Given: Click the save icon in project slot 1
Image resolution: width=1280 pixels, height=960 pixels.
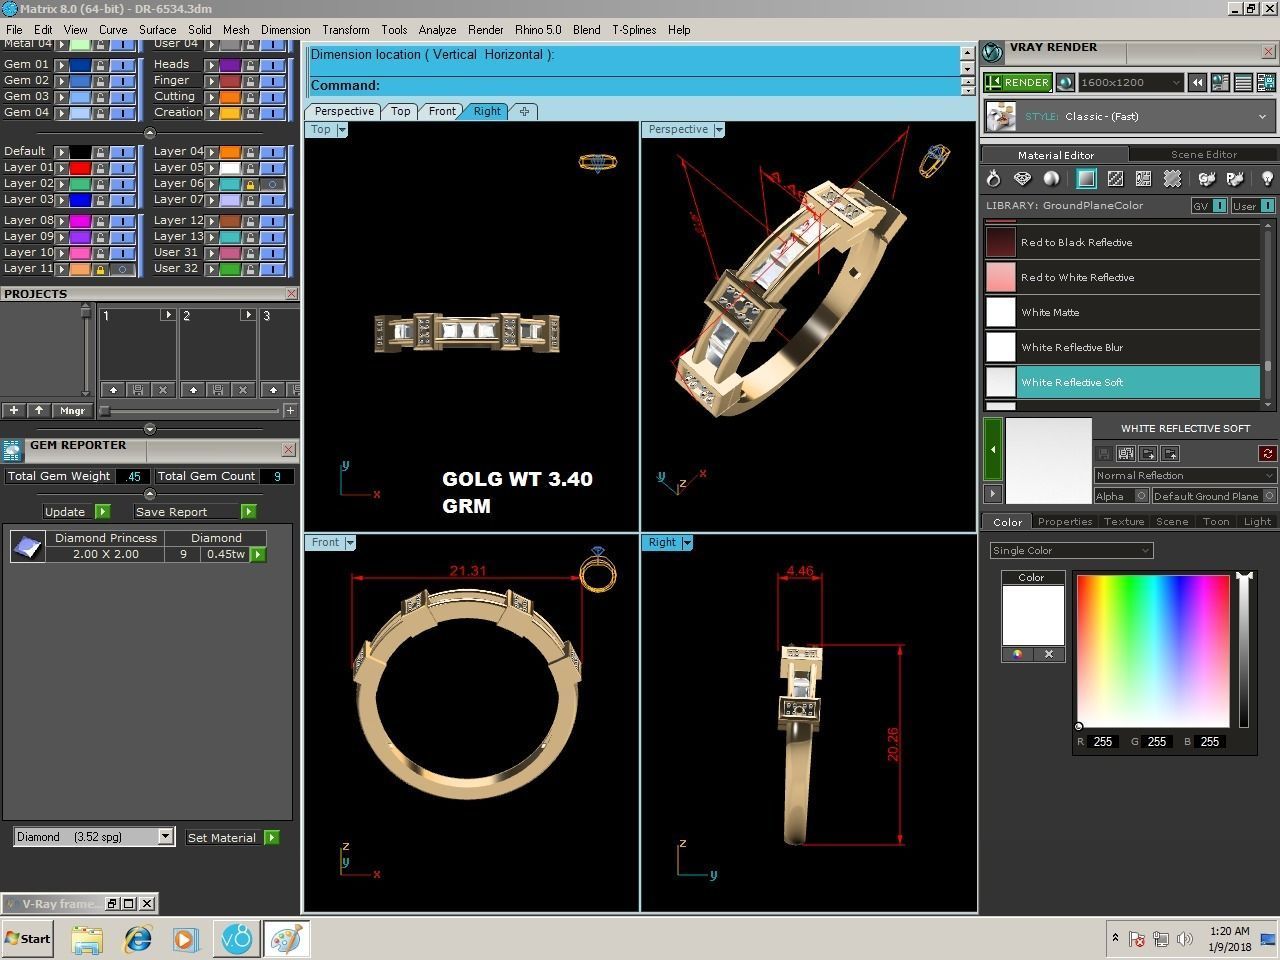Looking at the screenshot, I should (138, 389).
